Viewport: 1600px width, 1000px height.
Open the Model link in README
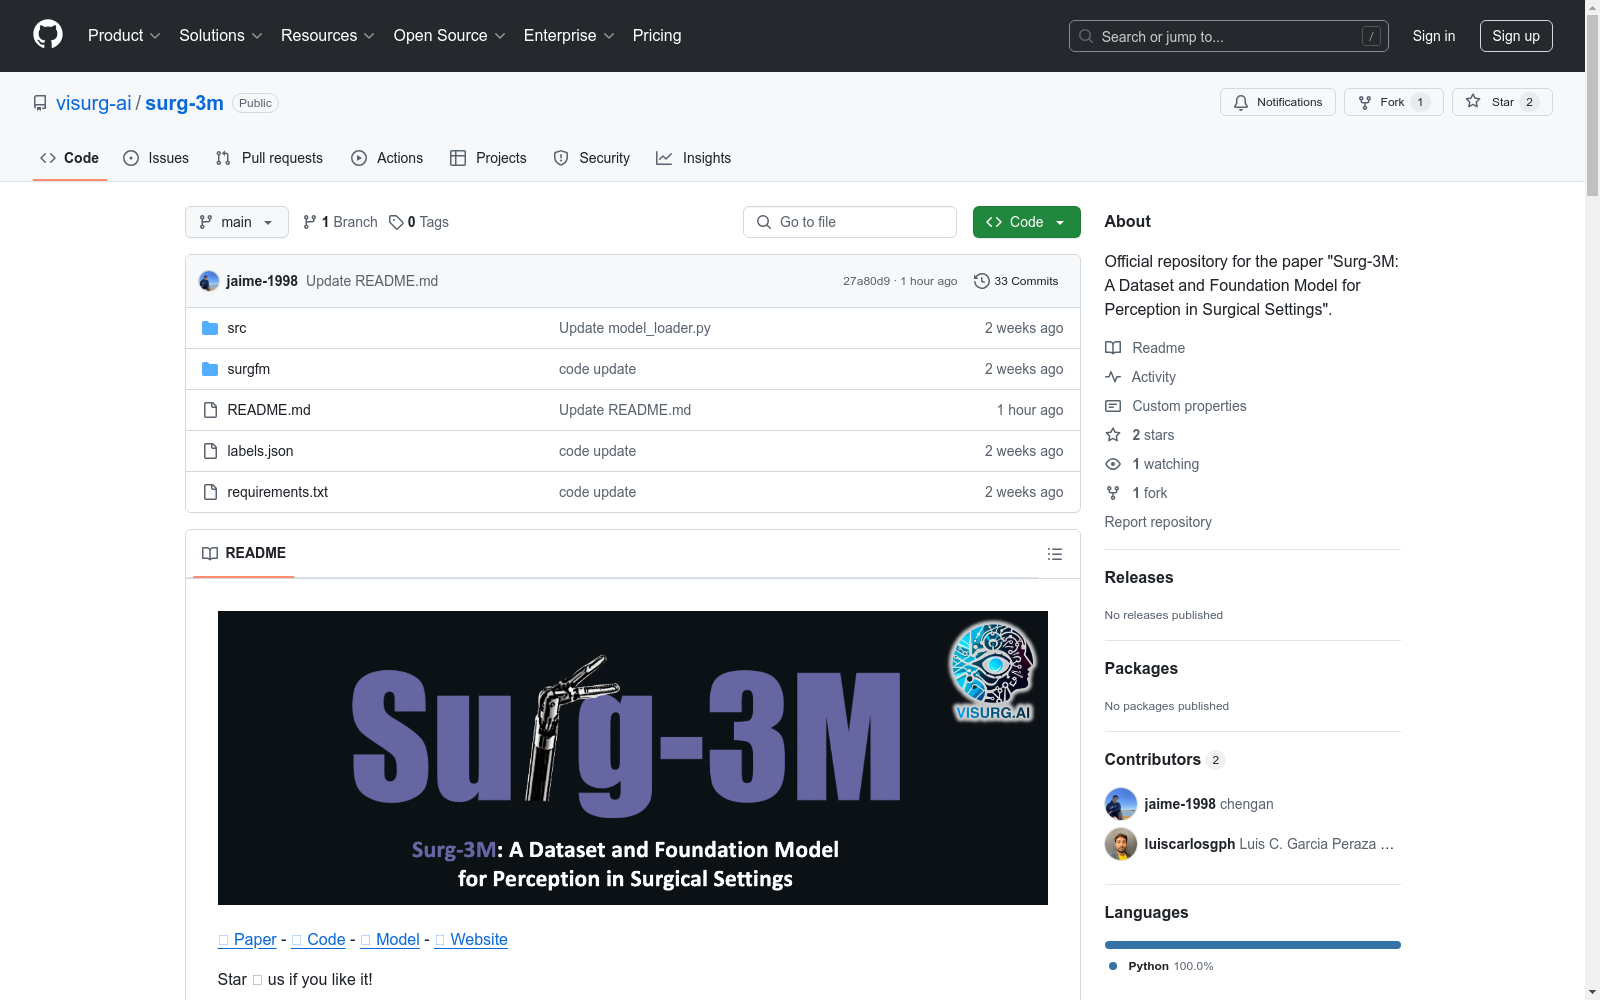point(390,939)
